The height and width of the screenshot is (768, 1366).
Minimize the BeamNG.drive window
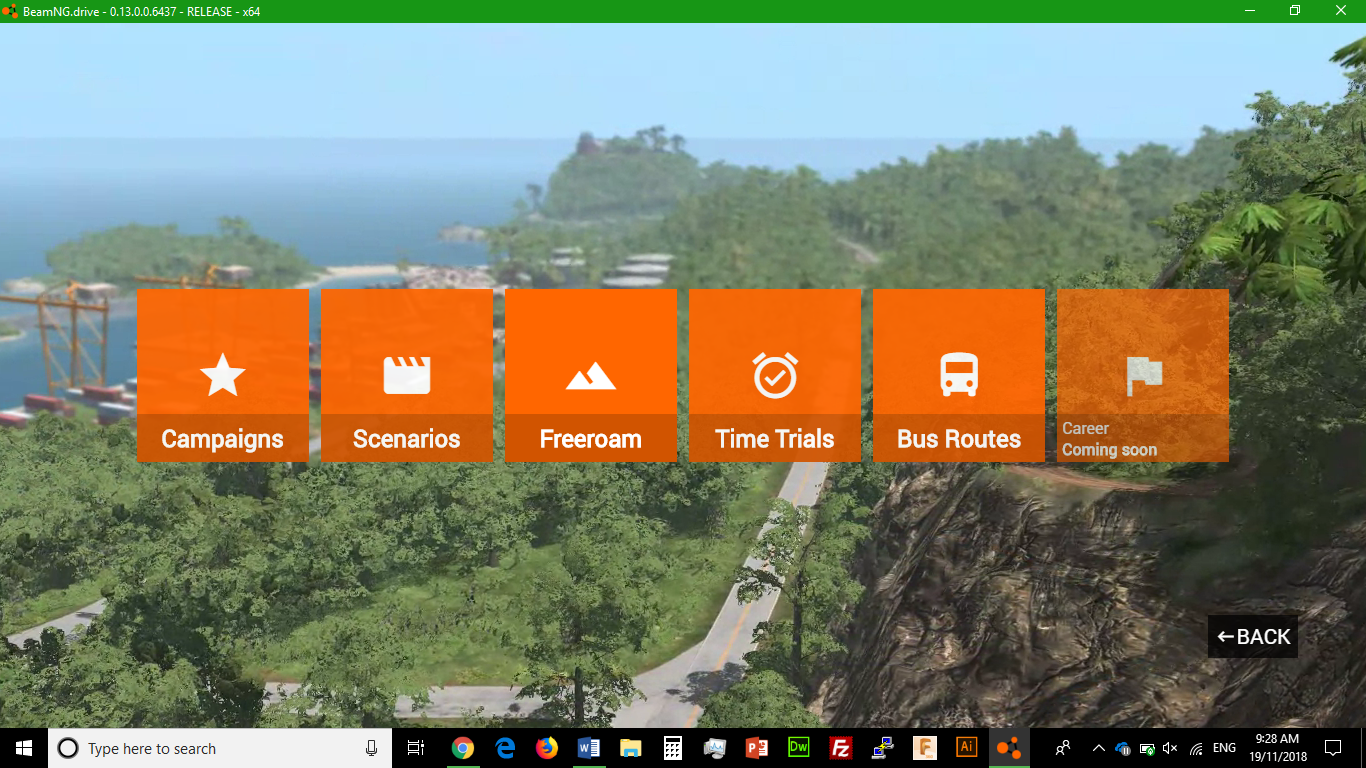coord(1250,11)
